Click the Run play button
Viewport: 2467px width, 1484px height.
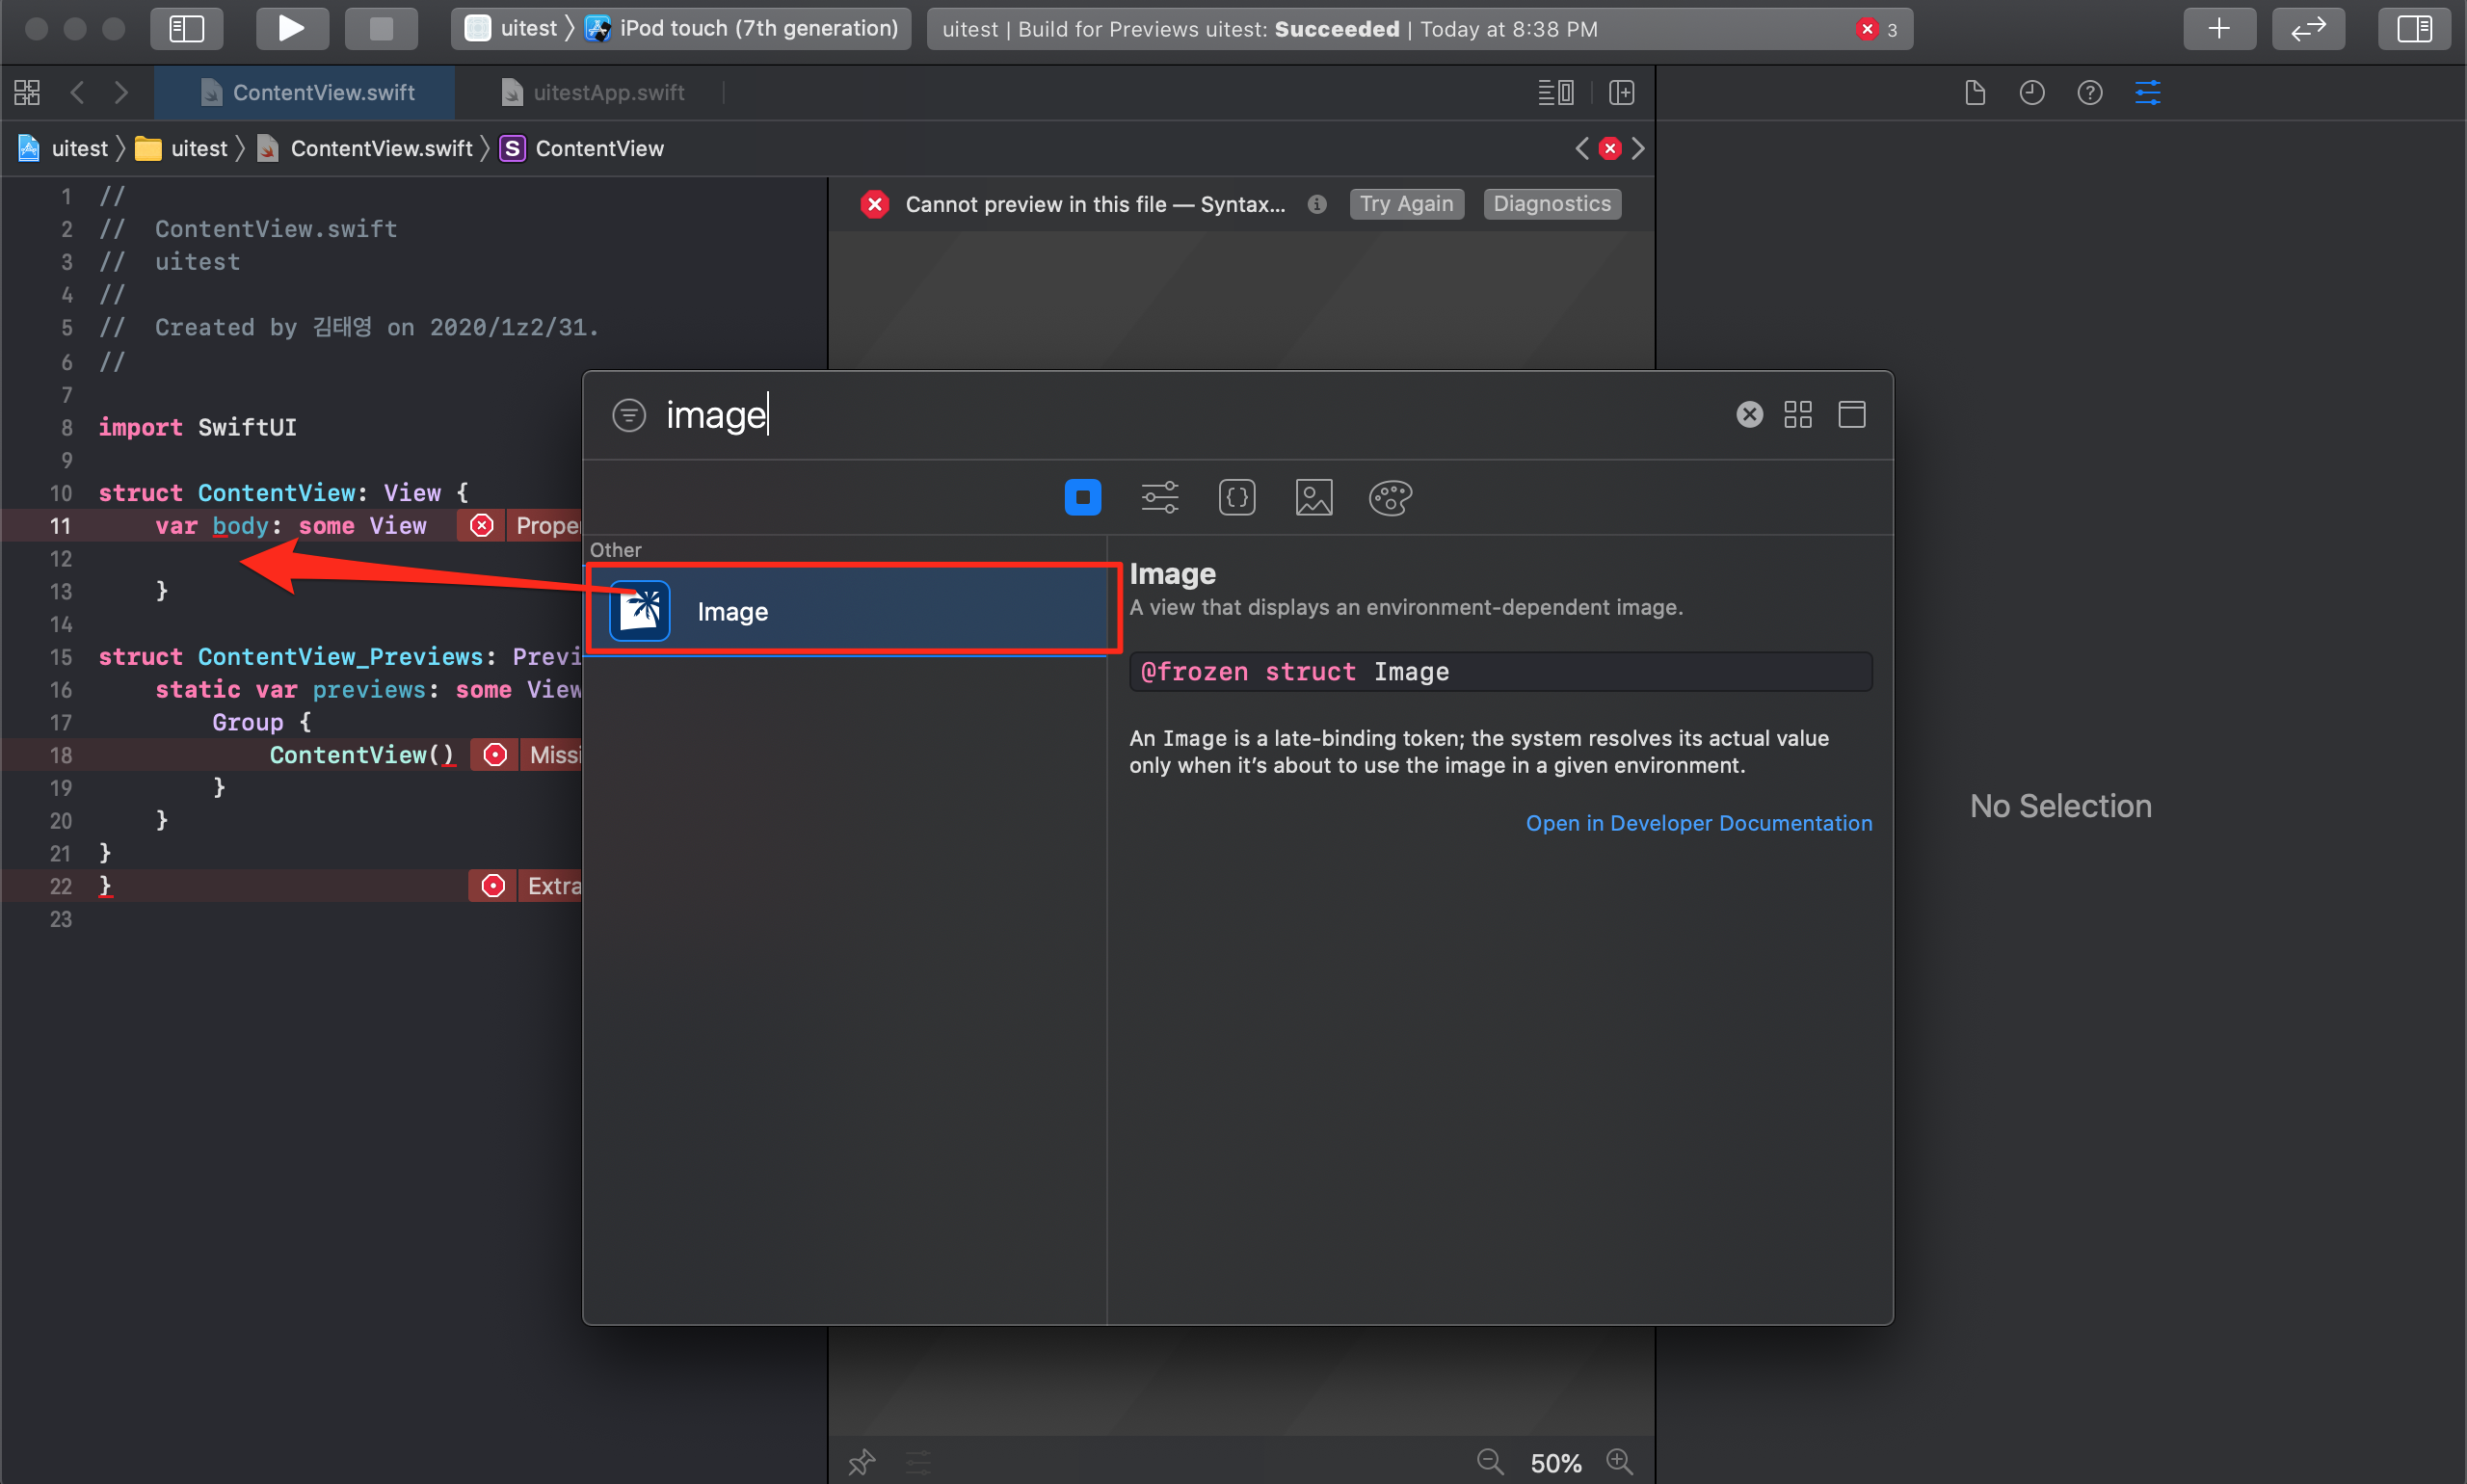click(x=291, y=28)
